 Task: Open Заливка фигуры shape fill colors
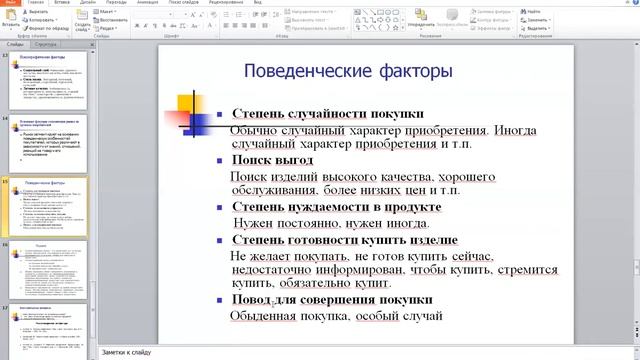(x=491, y=12)
